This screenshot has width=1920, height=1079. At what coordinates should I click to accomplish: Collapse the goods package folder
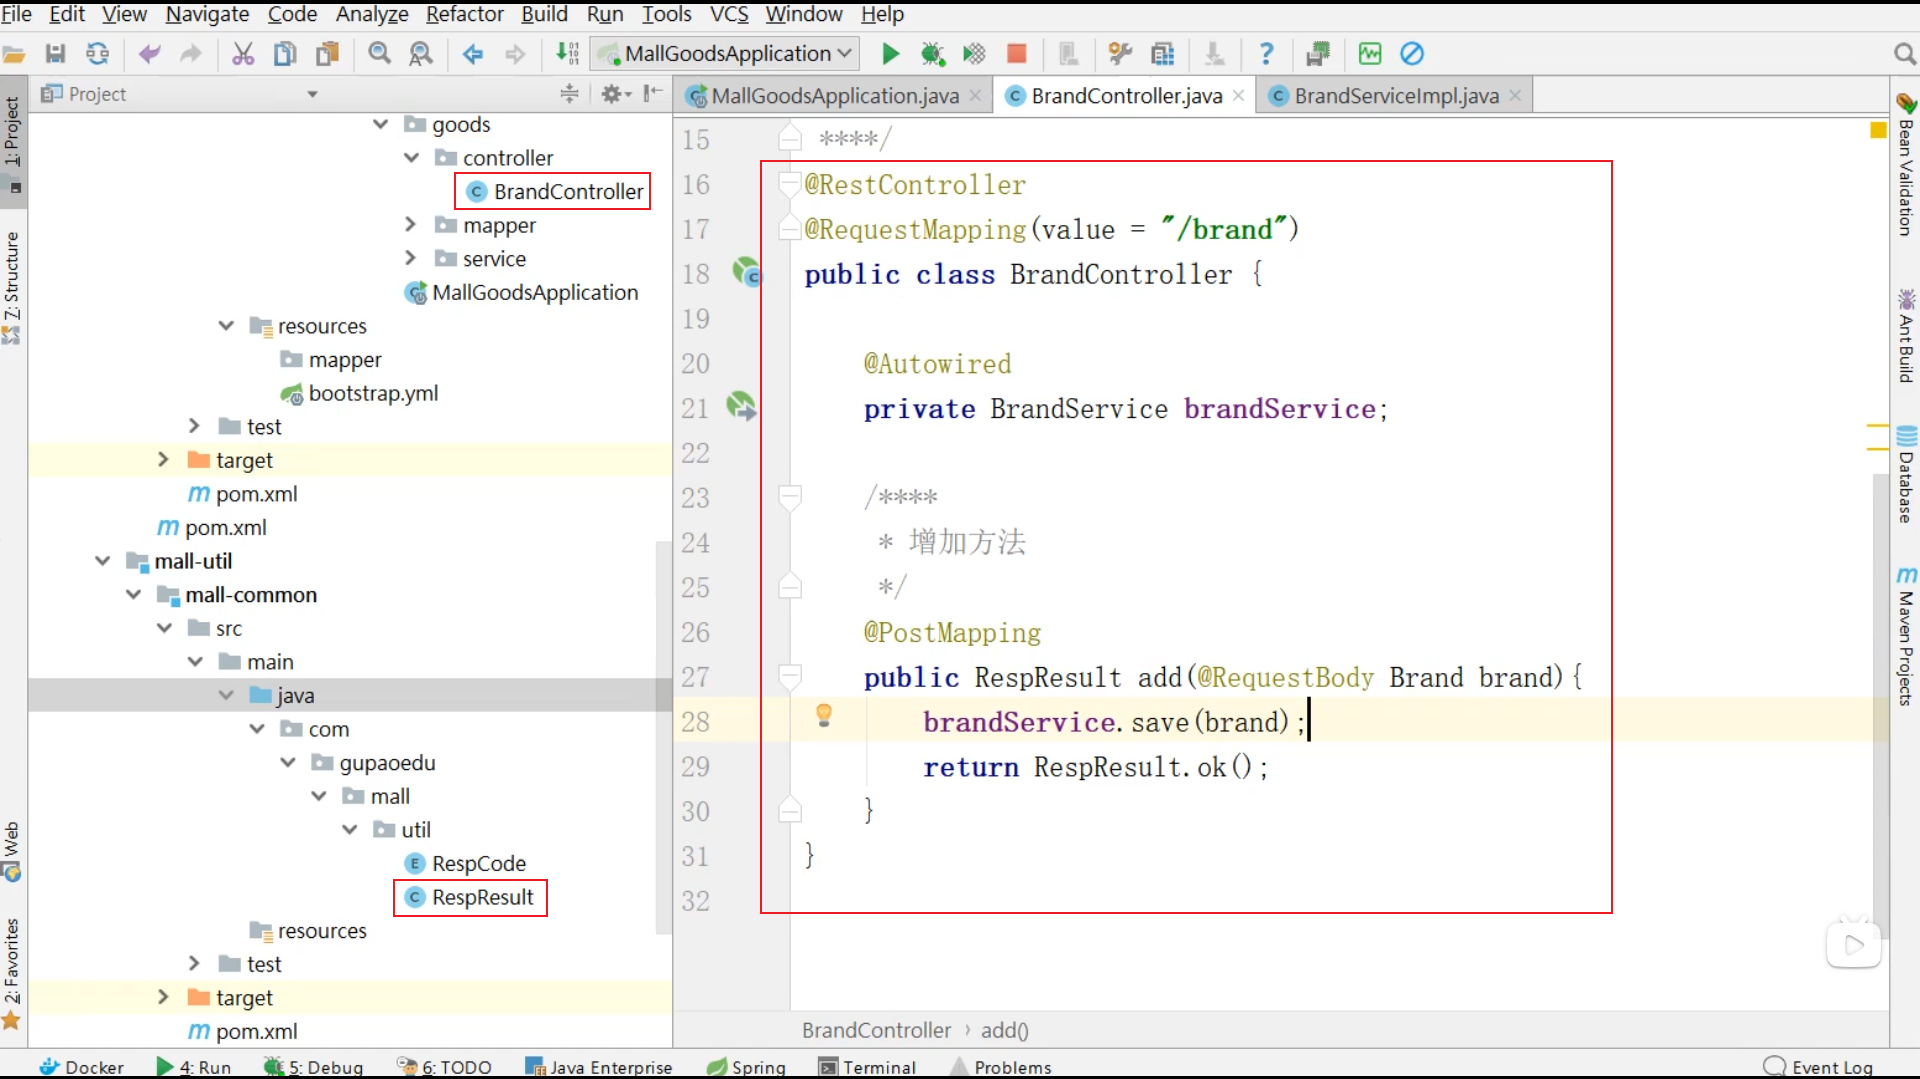click(381, 124)
